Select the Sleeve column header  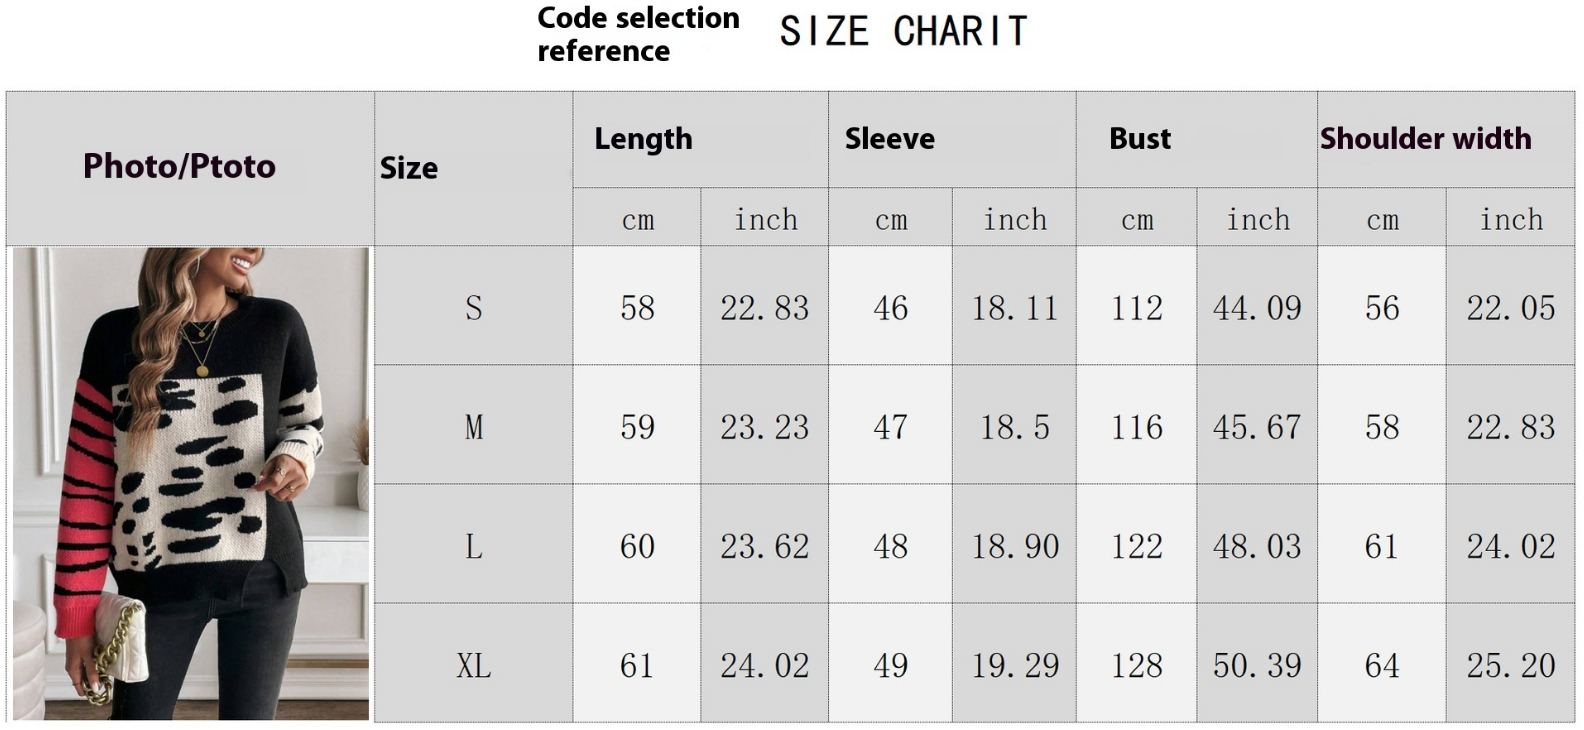tap(890, 139)
